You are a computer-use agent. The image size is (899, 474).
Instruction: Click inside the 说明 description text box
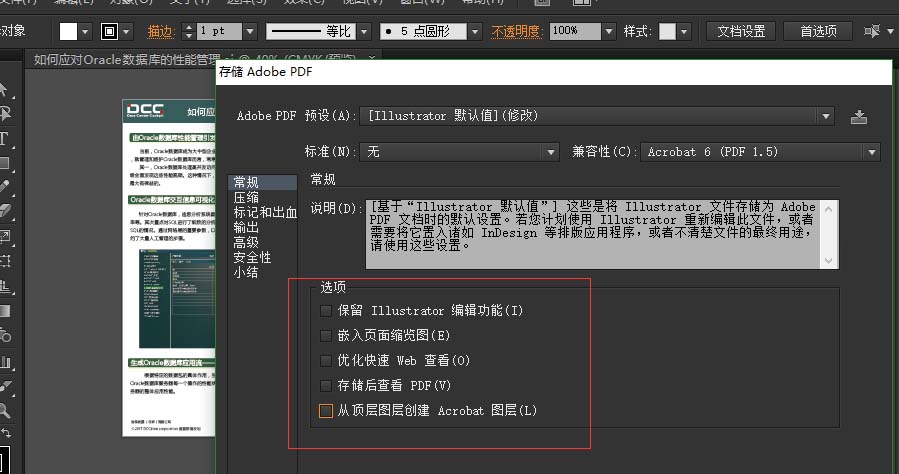pos(595,234)
